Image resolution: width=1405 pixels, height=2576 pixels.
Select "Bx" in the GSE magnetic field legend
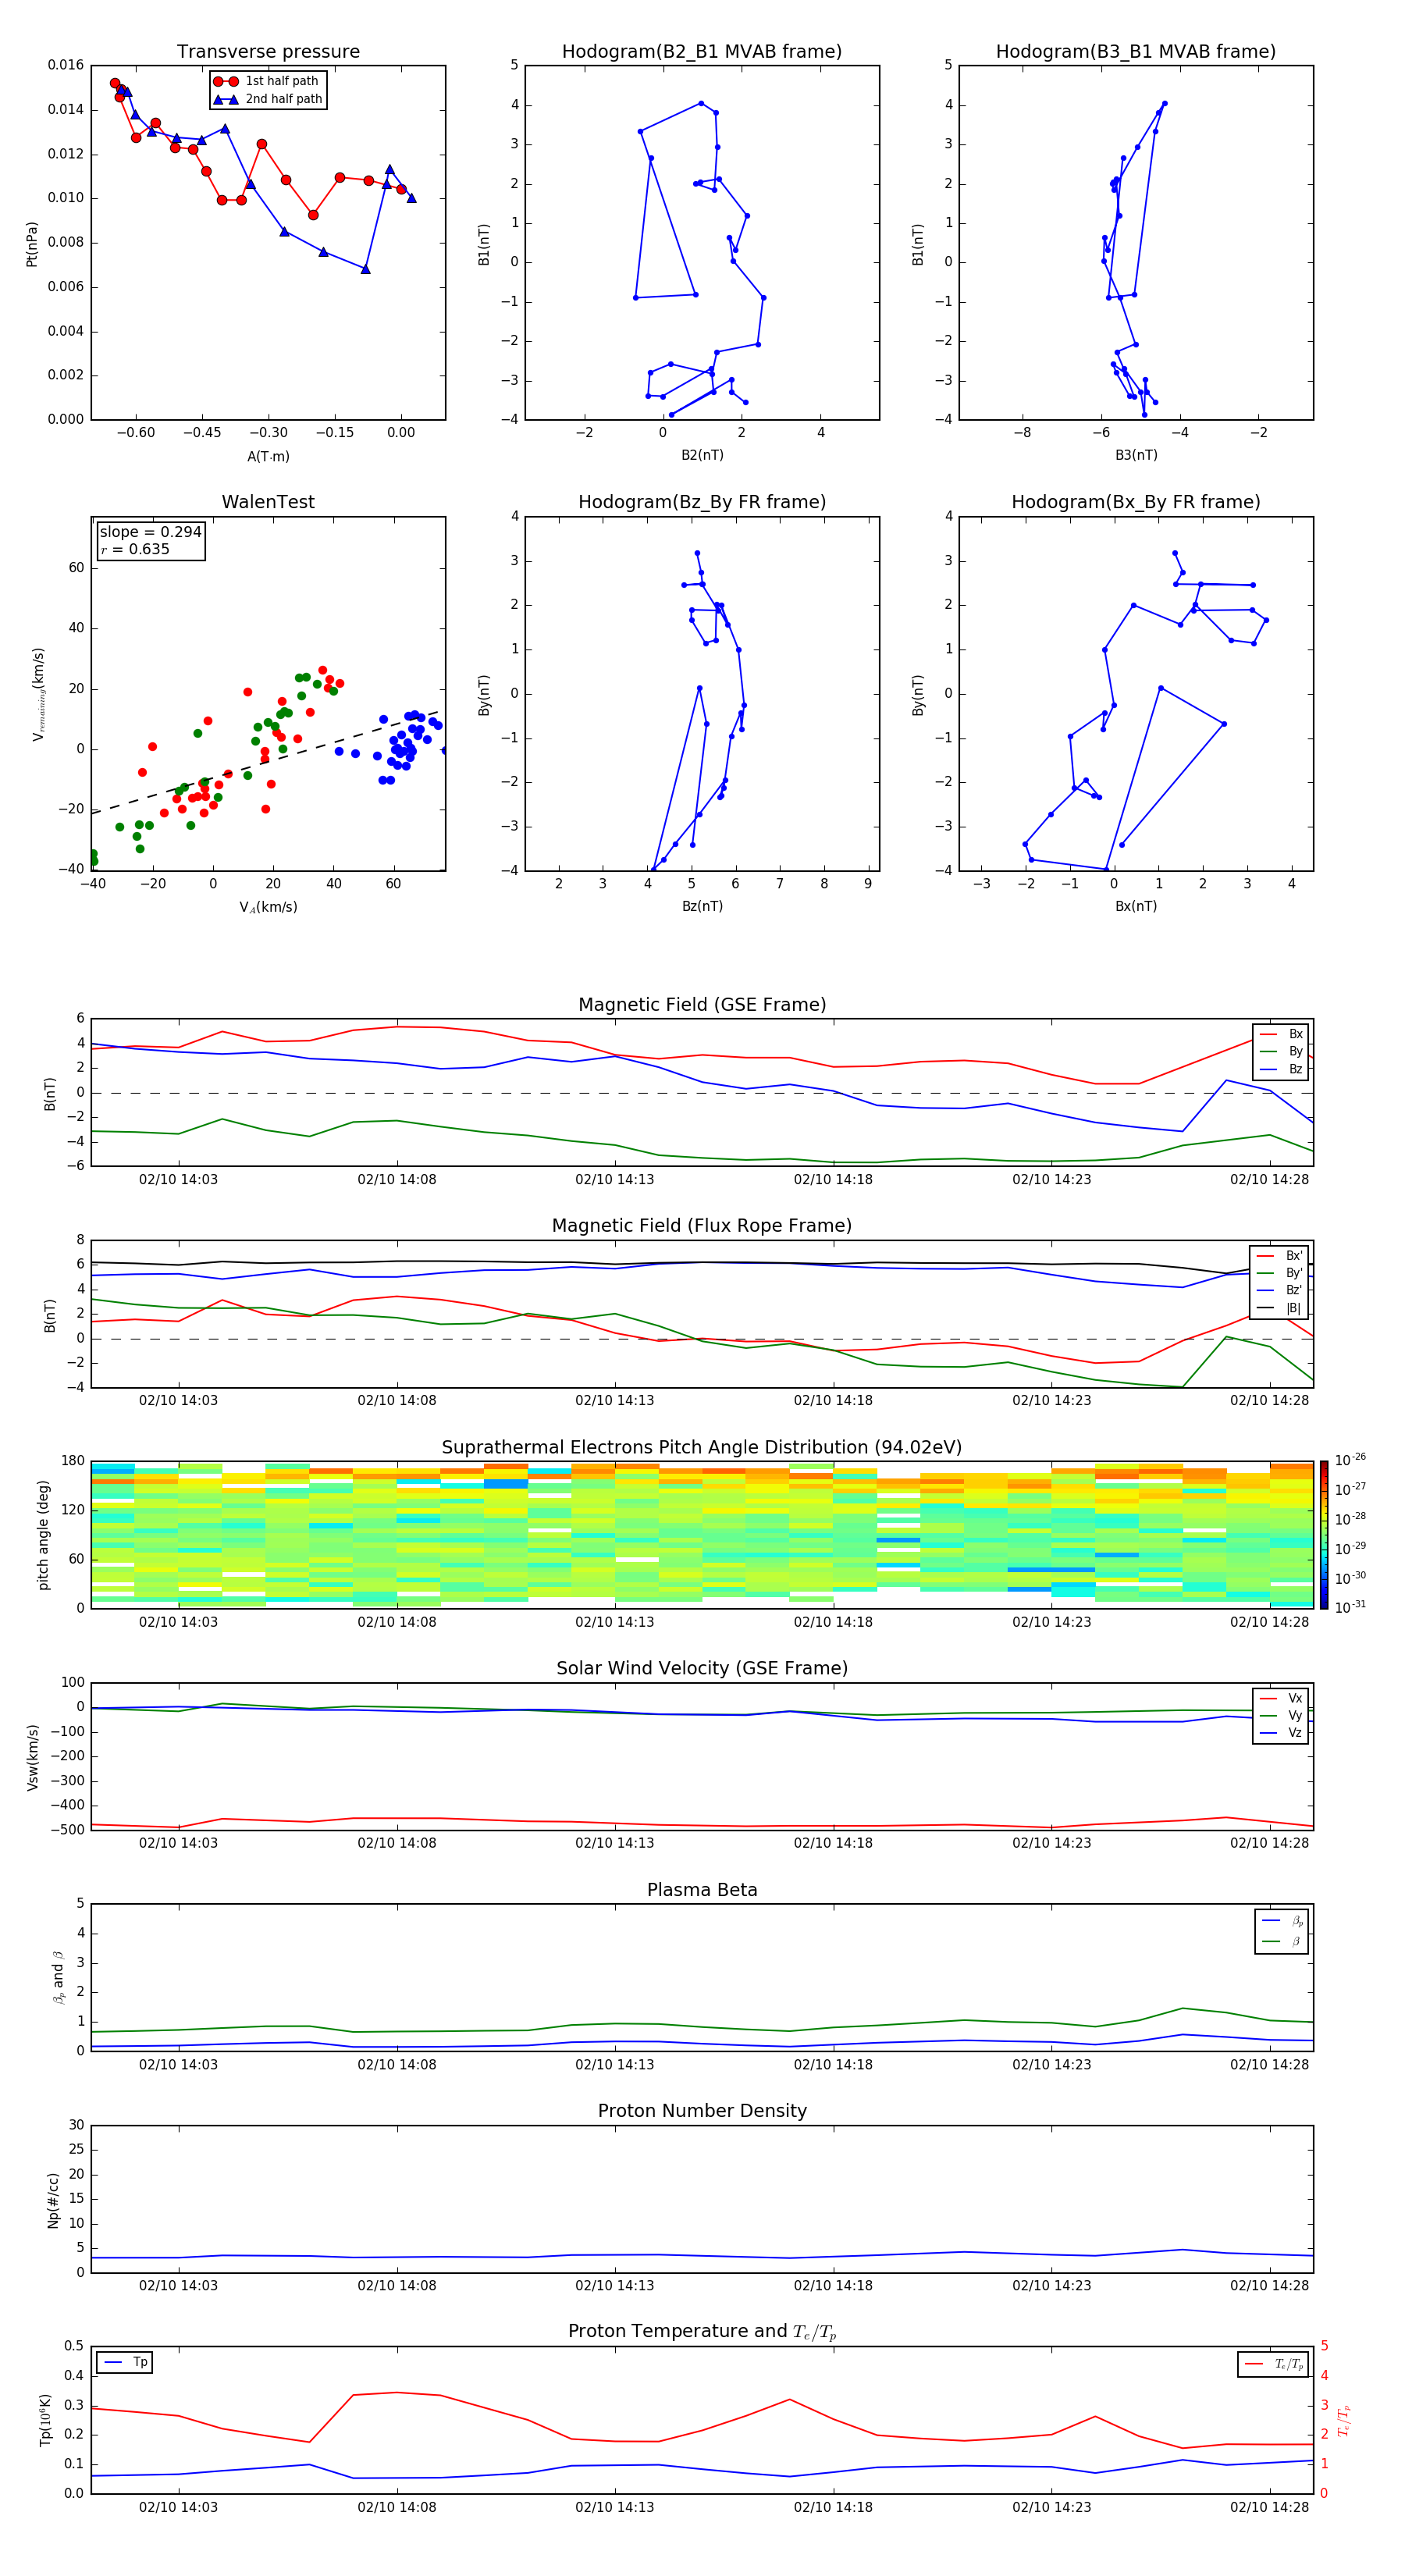click(x=1281, y=1034)
